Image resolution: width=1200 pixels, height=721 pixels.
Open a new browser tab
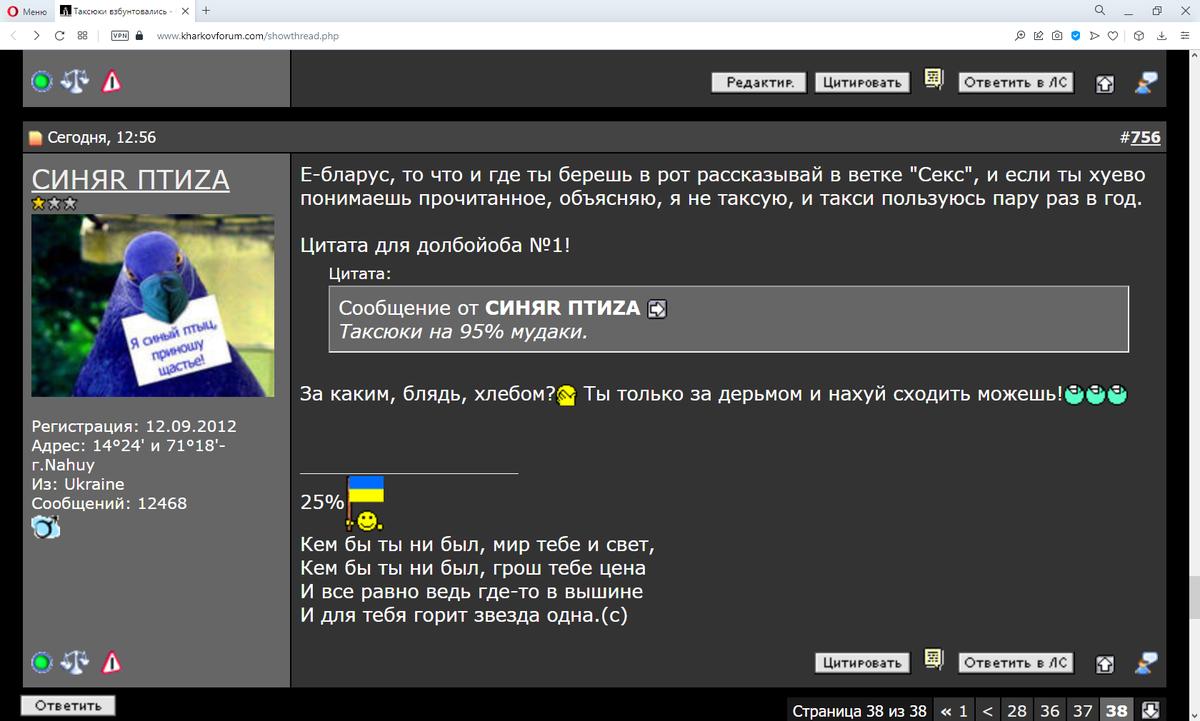point(206,11)
